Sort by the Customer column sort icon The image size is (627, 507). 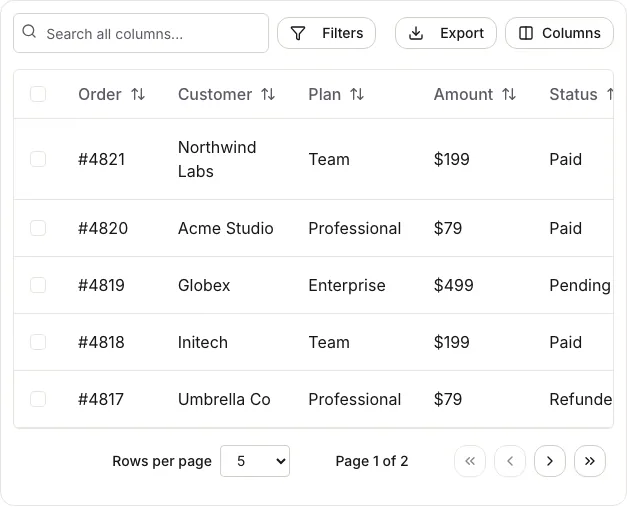pyautogui.click(x=268, y=95)
